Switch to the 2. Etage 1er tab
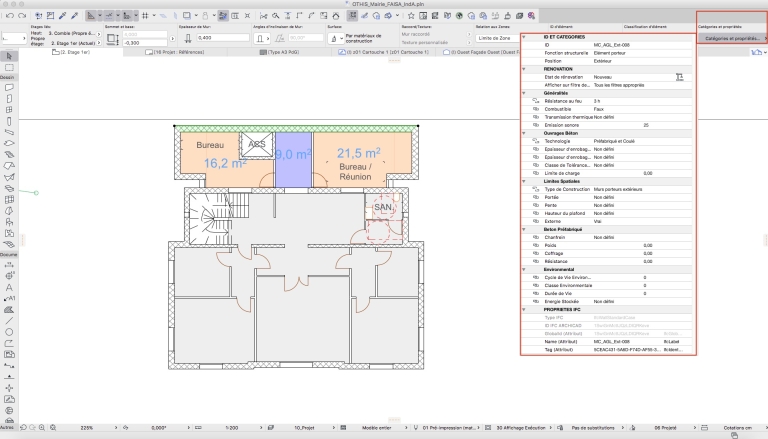 click(71, 52)
